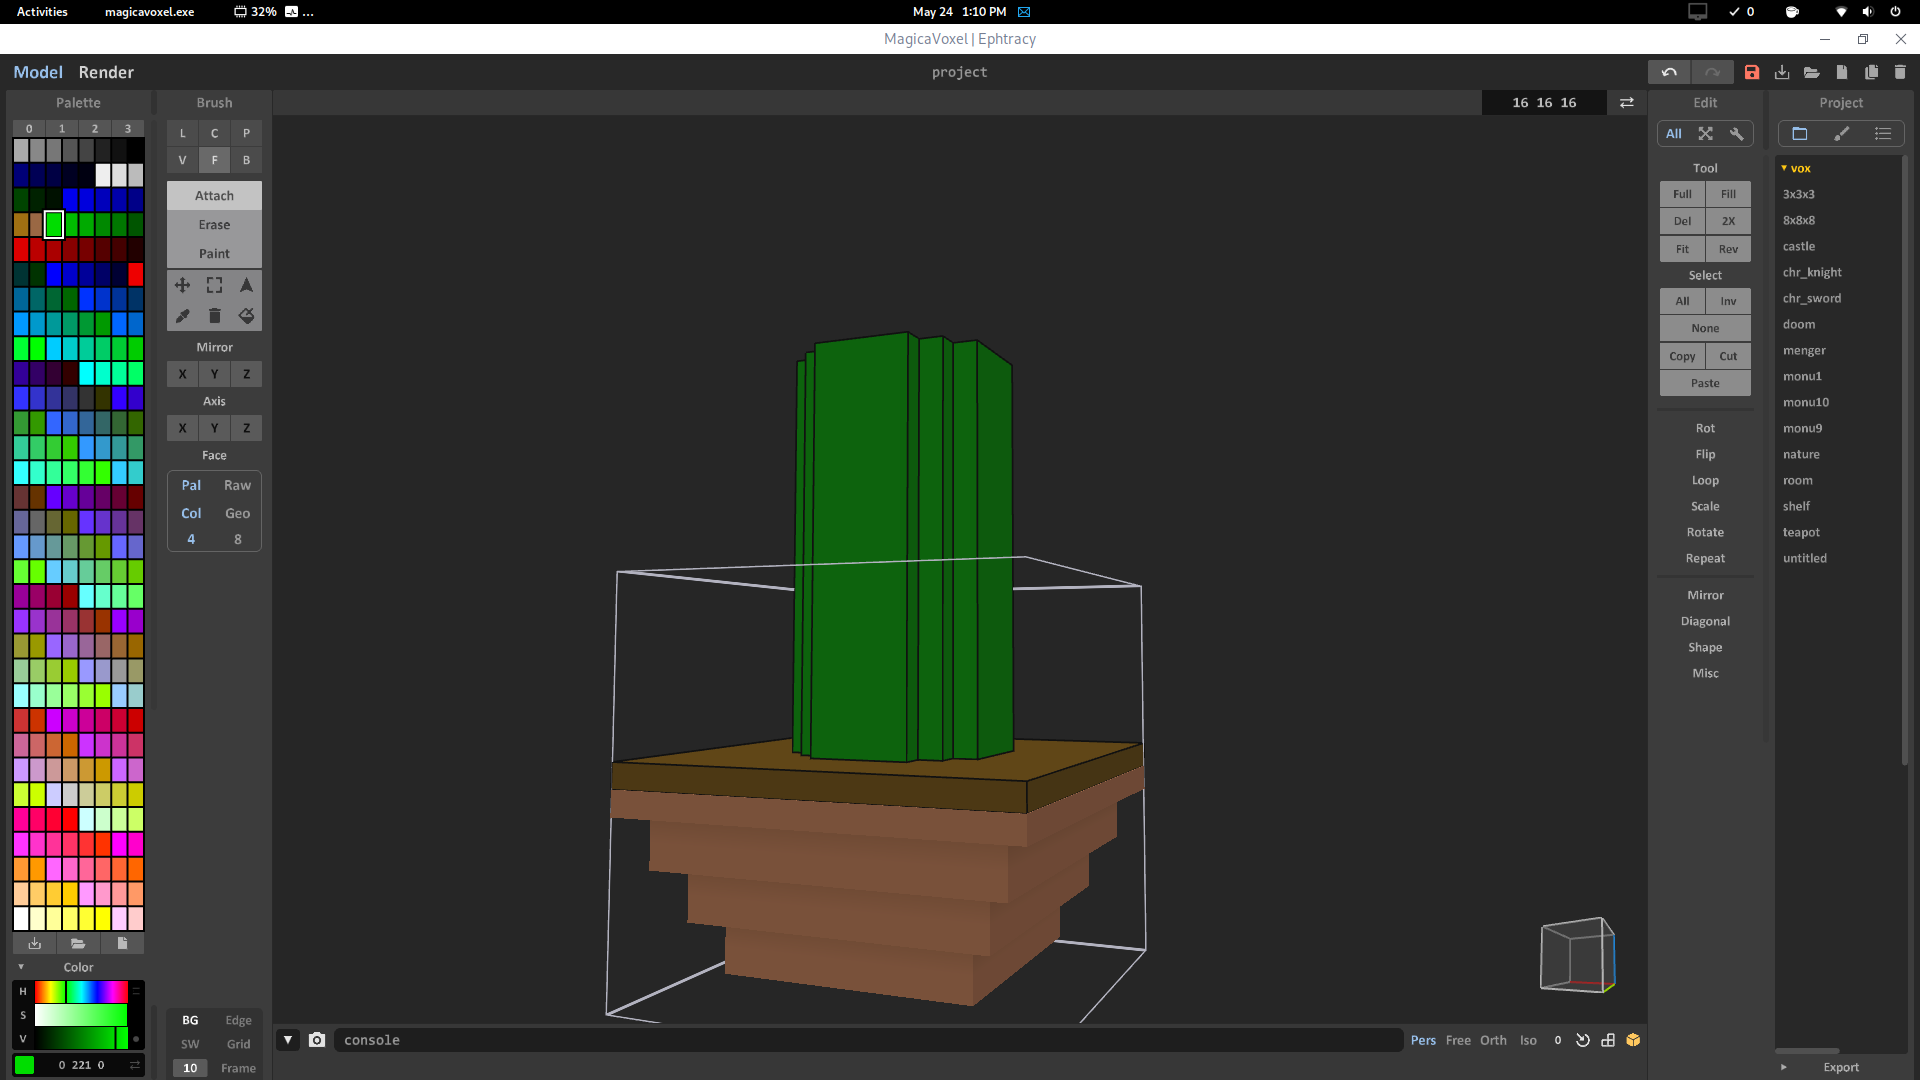This screenshot has height=1080, width=1920.
Task: Load a palette with the palette folder icon
Action: [78, 943]
